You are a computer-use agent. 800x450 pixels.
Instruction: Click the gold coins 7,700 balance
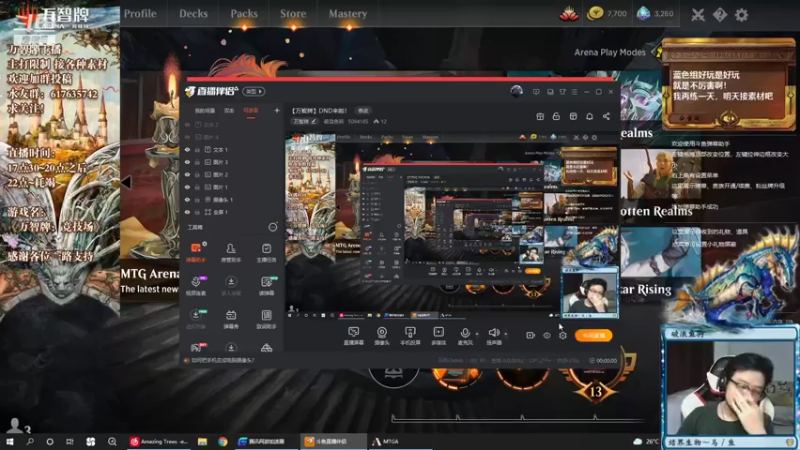point(607,14)
